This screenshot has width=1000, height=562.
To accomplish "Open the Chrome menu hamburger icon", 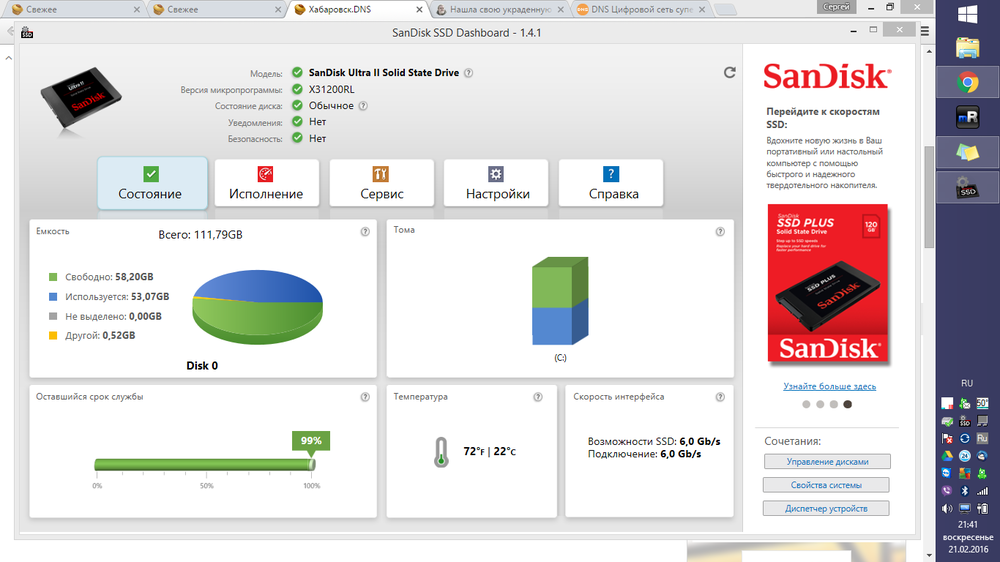I will pos(925,31).
